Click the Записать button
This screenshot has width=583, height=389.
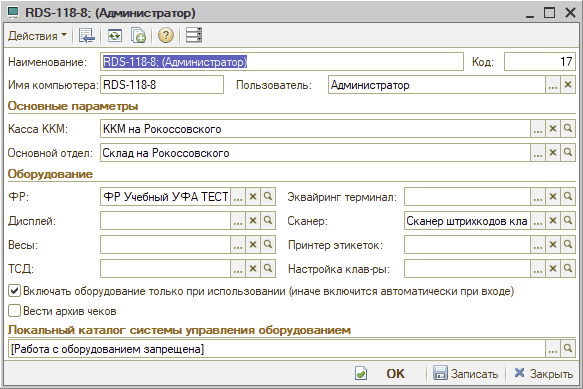pos(465,373)
